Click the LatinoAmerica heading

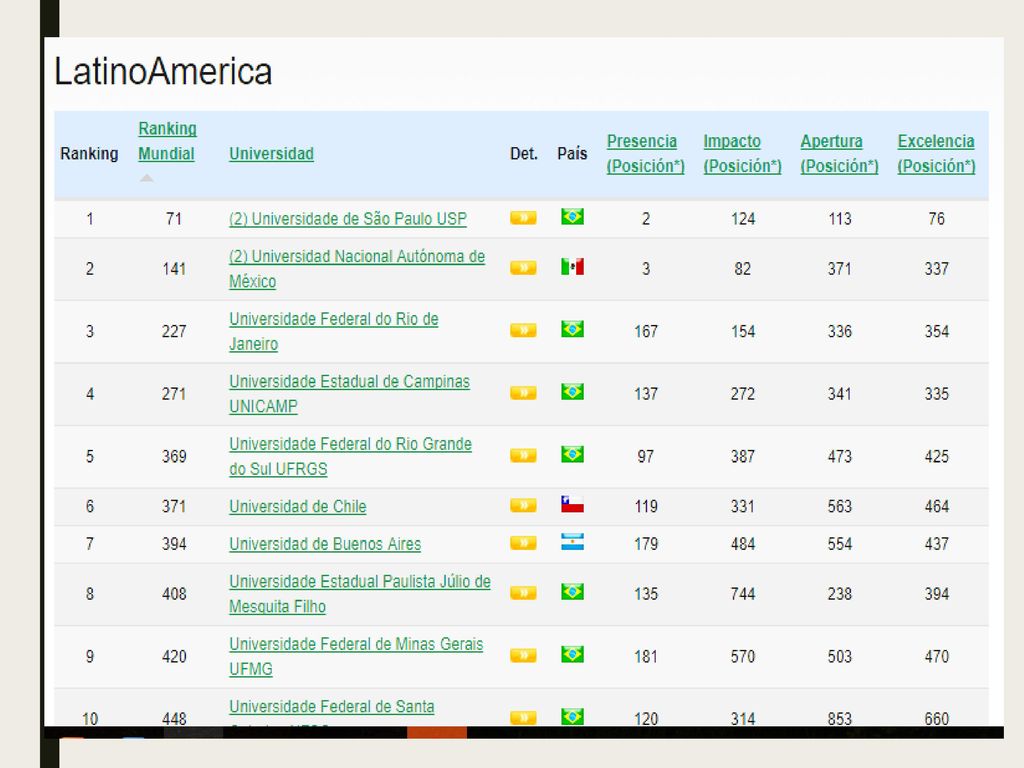point(163,71)
